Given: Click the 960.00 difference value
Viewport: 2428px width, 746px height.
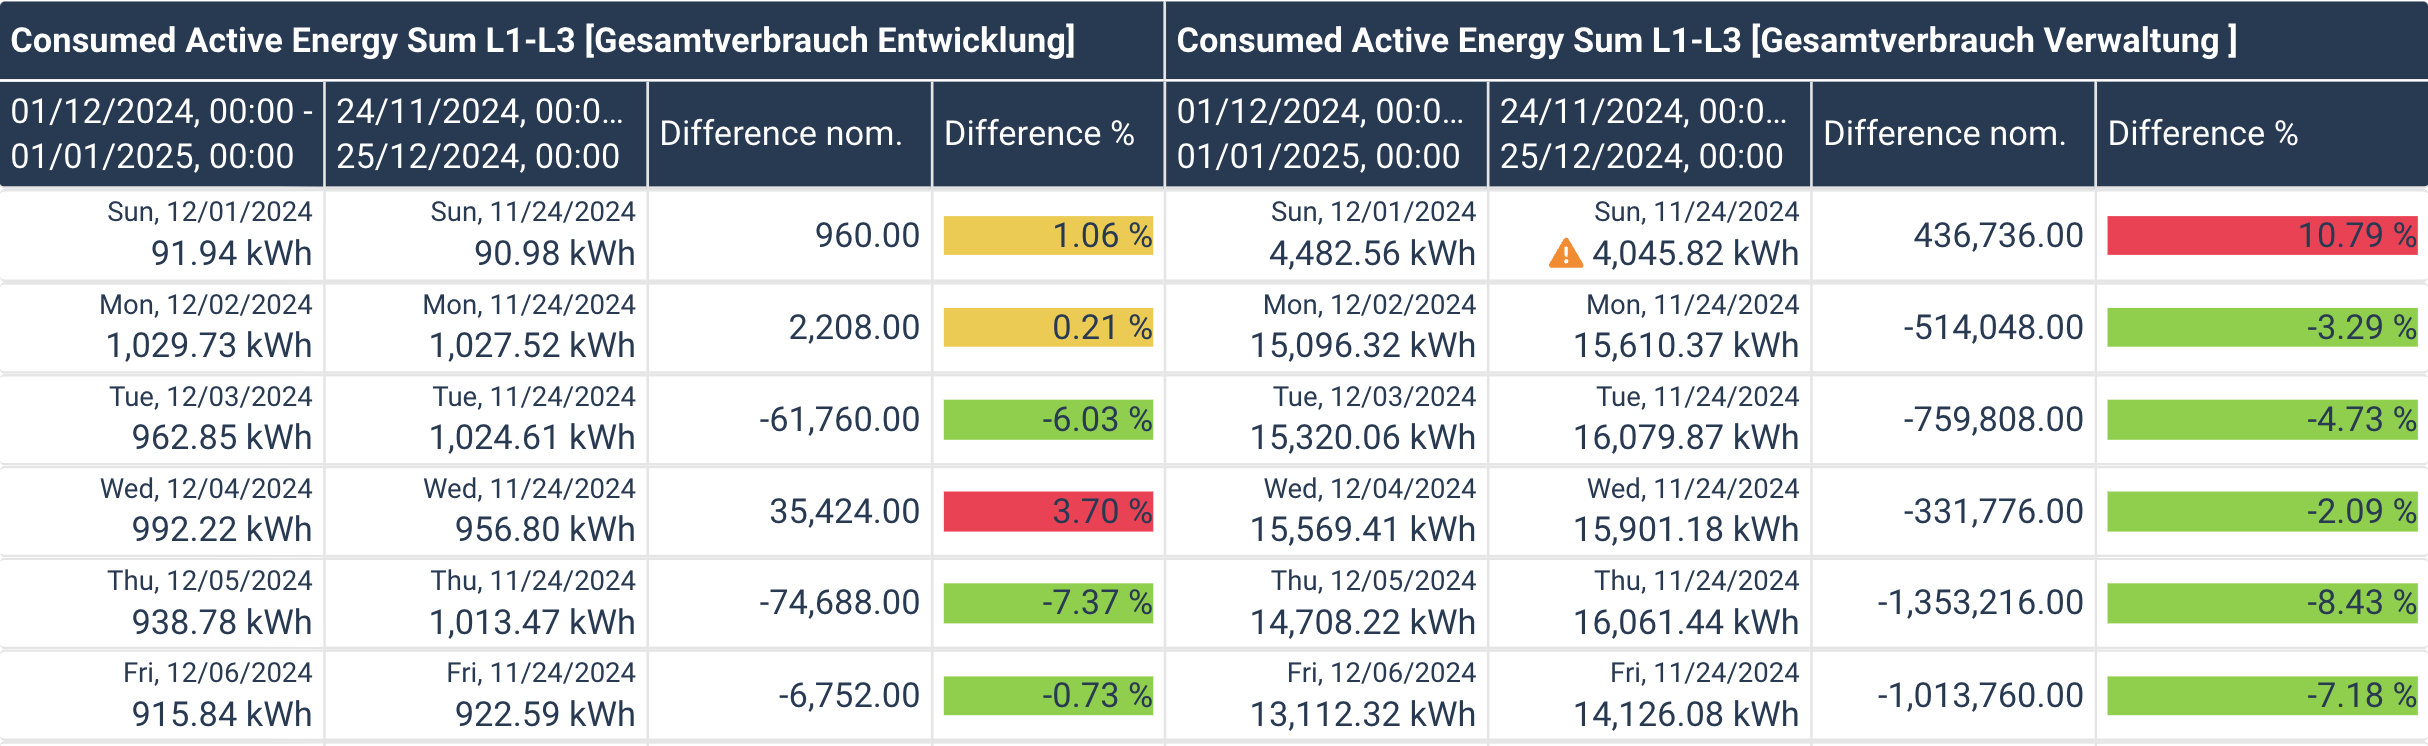Looking at the screenshot, I should [867, 235].
